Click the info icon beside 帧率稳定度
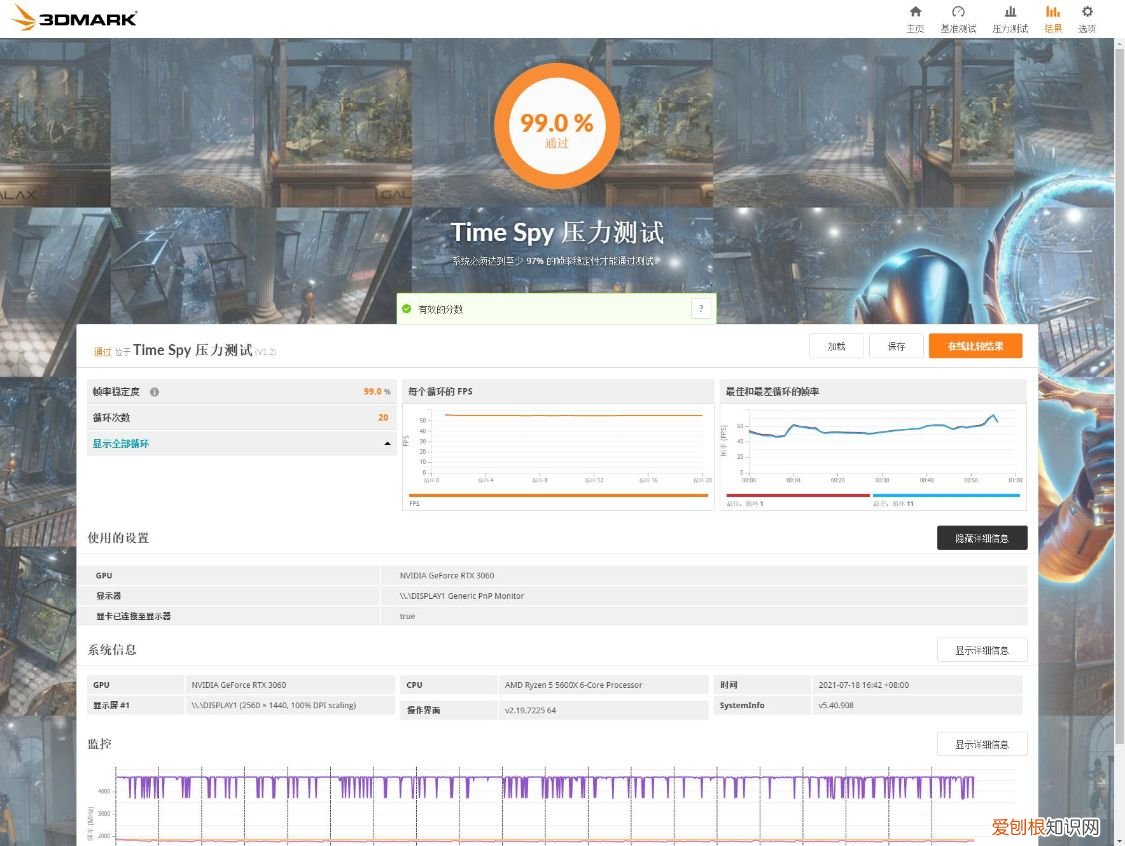This screenshot has width=1125, height=846. point(154,392)
